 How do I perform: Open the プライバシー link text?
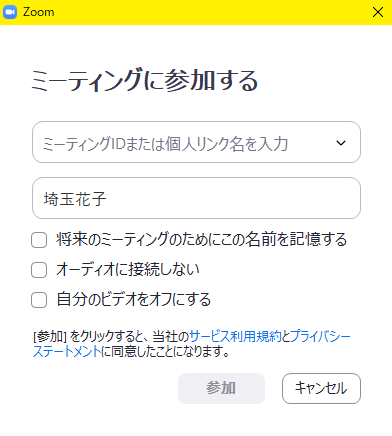(x=320, y=336)
